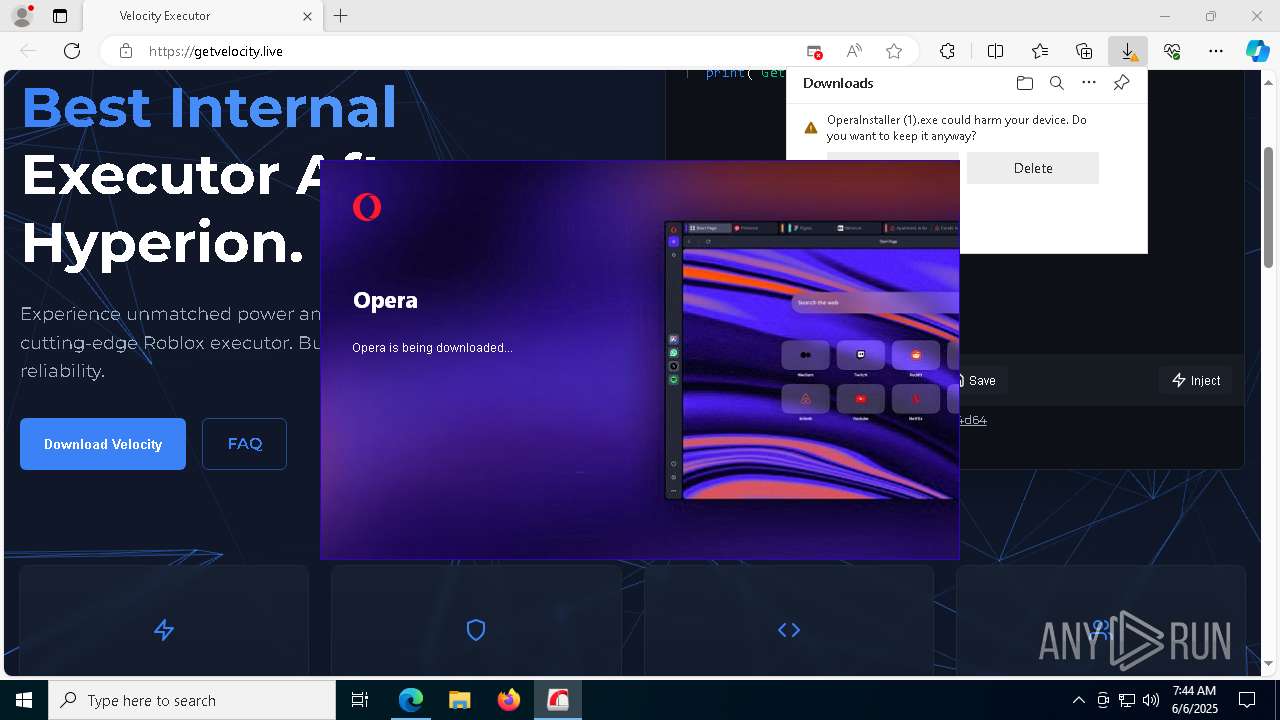Open Task View on the taskbar

coord(360,700)
